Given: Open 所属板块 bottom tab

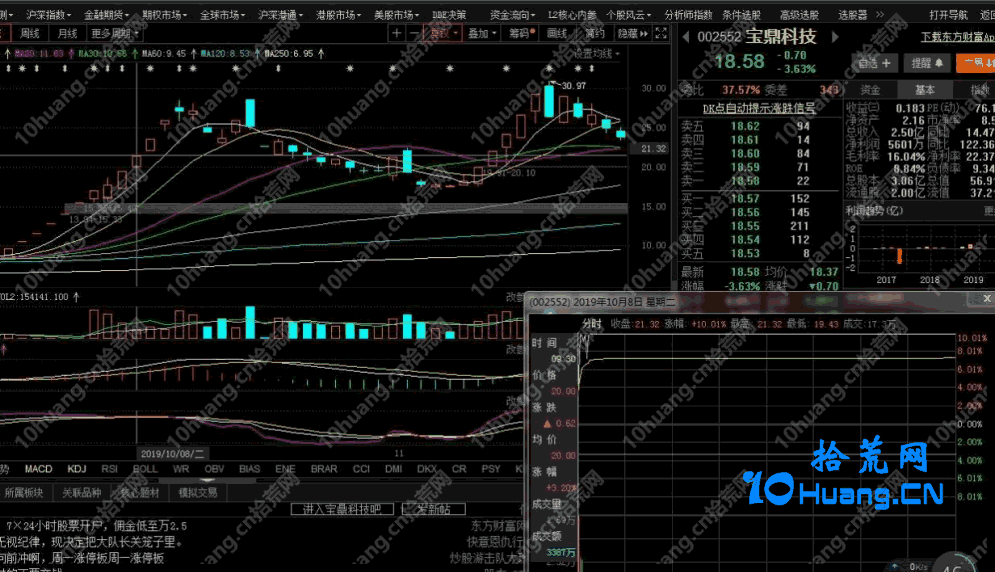Looking at the screenshot, I should coord(23,493).
